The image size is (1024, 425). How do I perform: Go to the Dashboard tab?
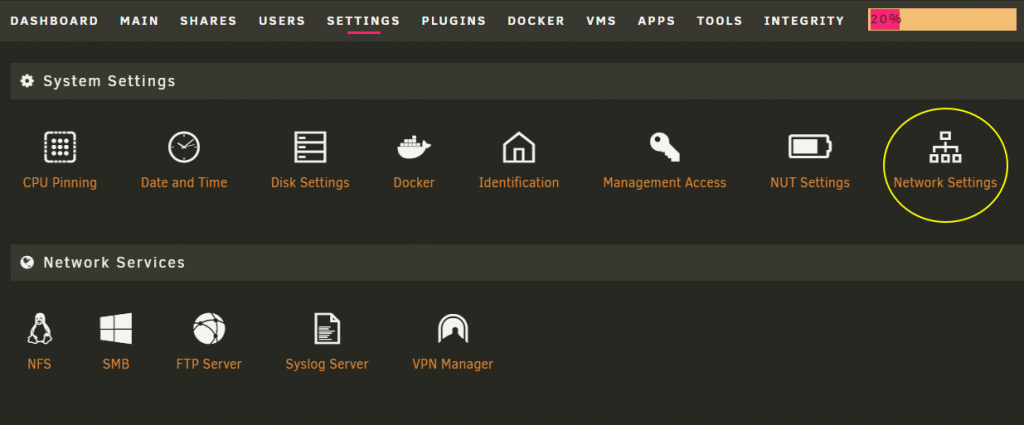(x=54, y=21)
